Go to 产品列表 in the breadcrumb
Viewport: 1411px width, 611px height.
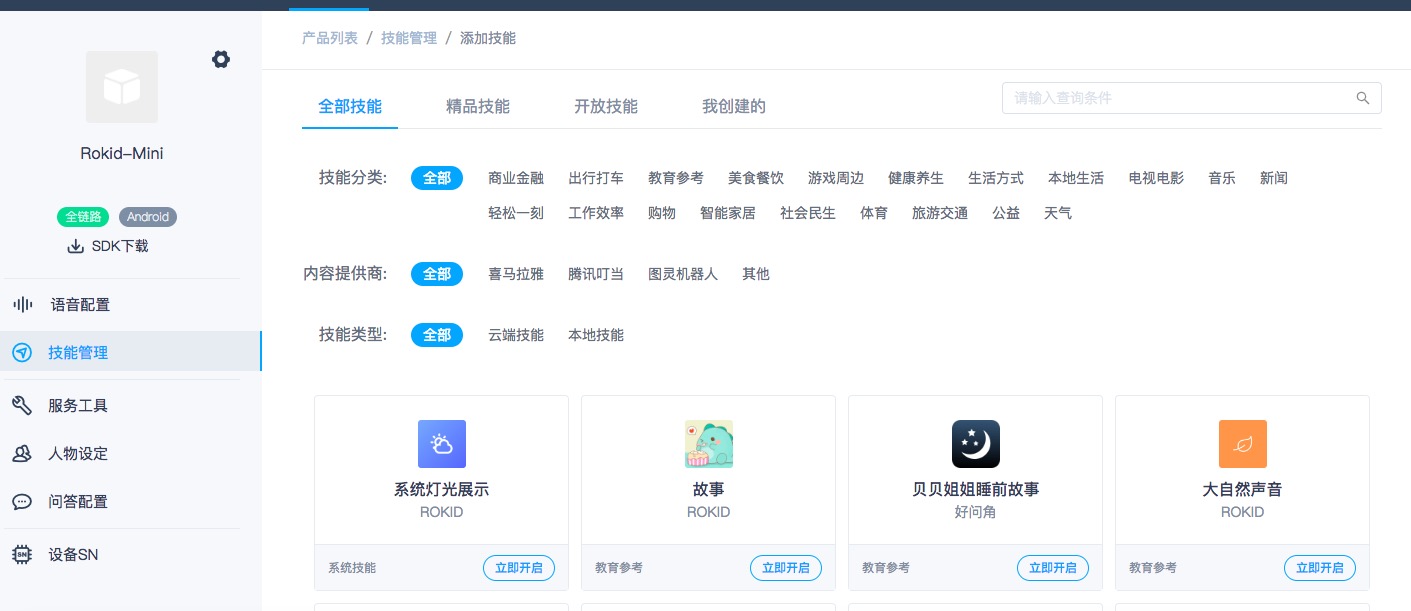coord(330,38)
